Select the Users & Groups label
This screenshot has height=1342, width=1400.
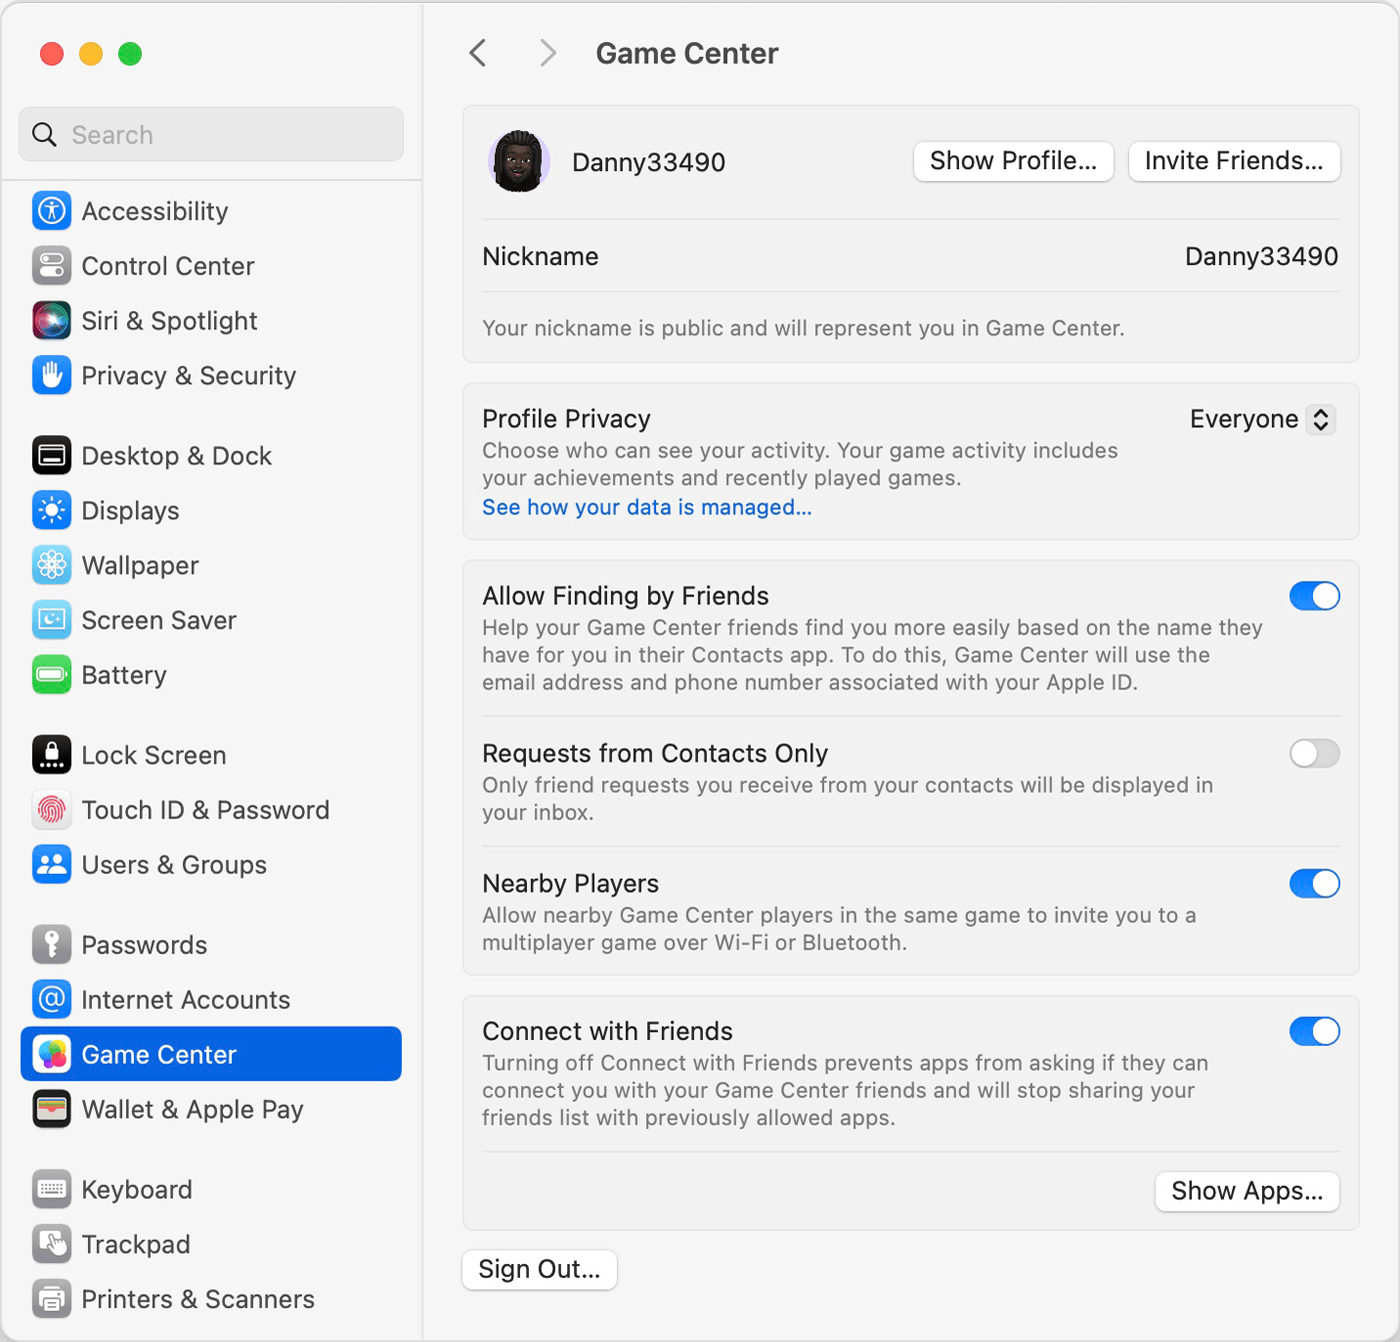[x=174, y=865]
